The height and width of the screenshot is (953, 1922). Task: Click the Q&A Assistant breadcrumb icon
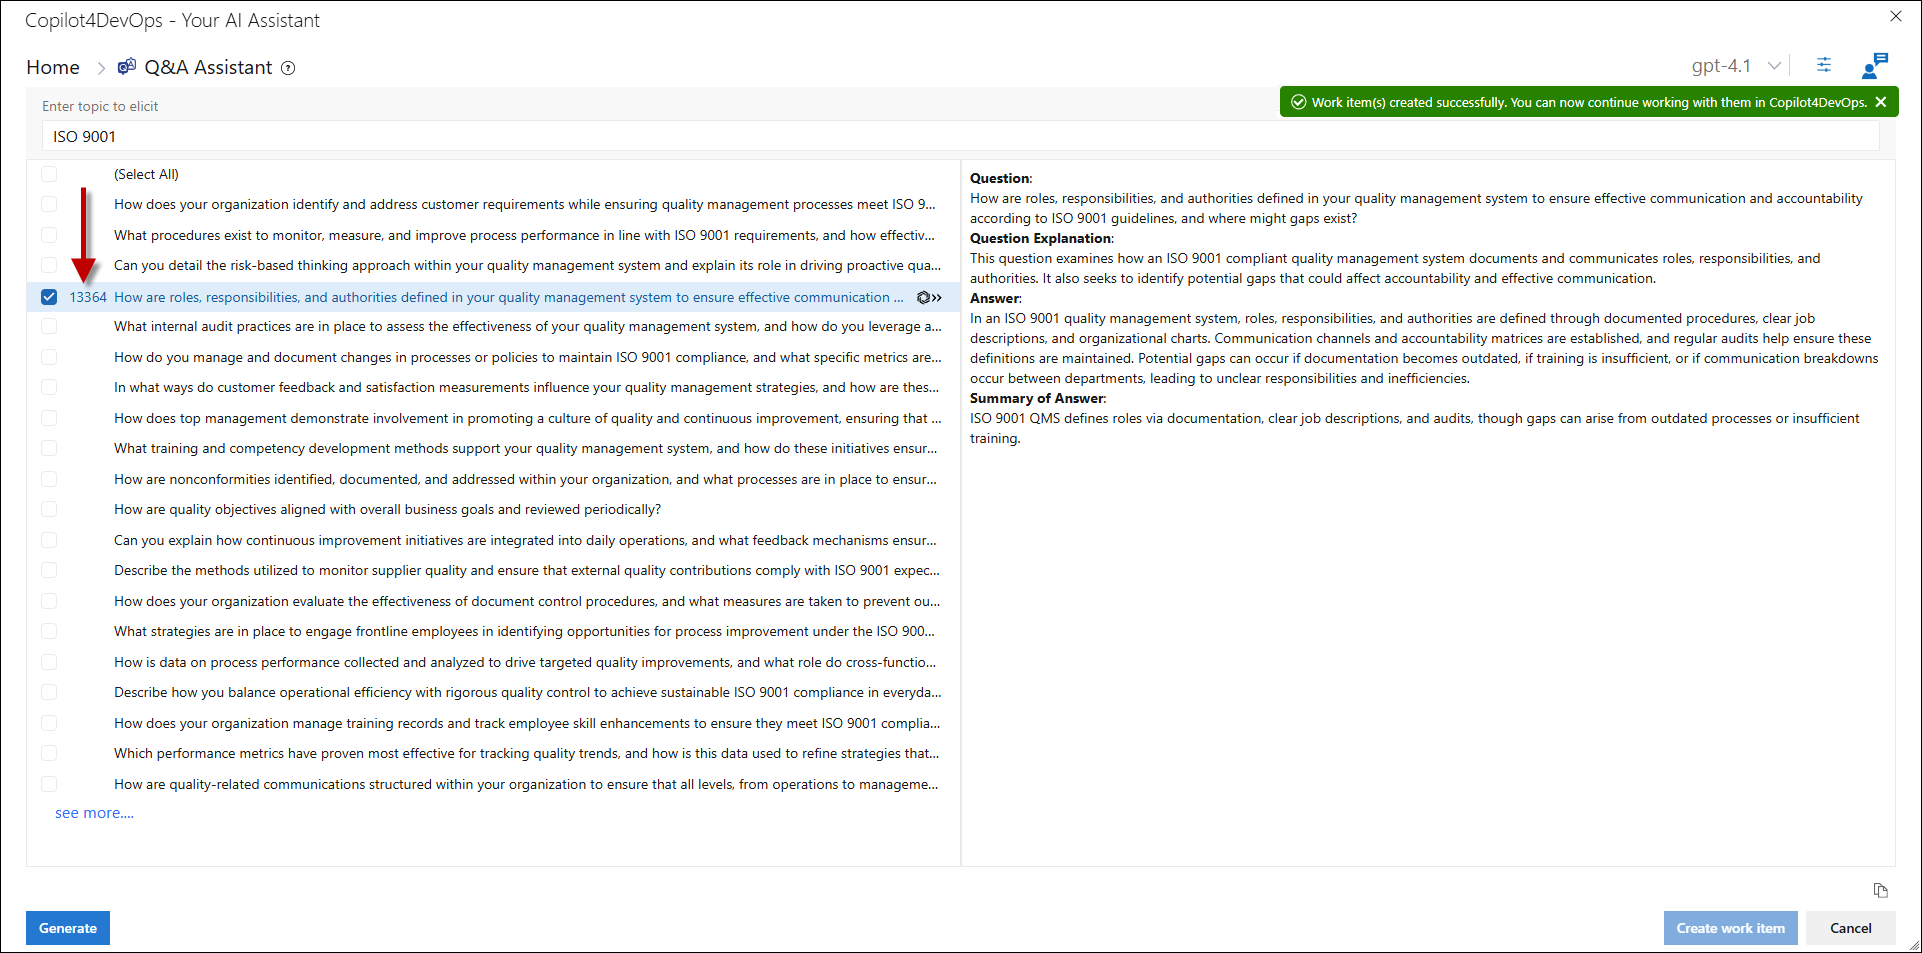[127, 67]
